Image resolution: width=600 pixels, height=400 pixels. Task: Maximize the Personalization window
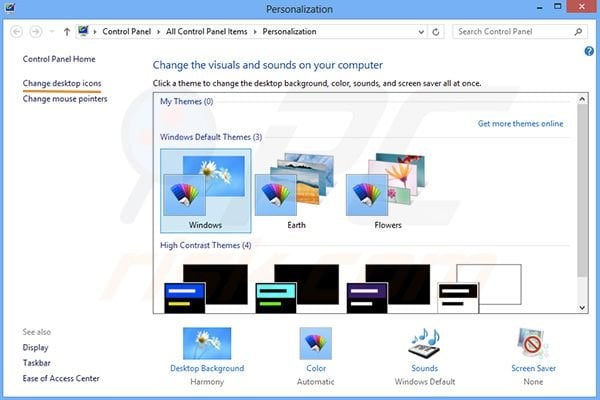tap(558, 7)
